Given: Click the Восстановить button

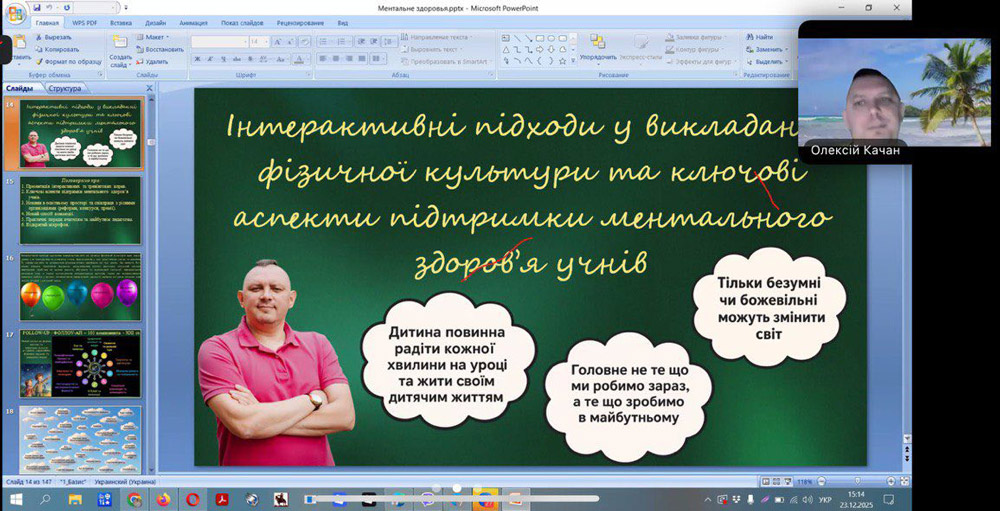Looking at the screenshot, I should (160, 49).
